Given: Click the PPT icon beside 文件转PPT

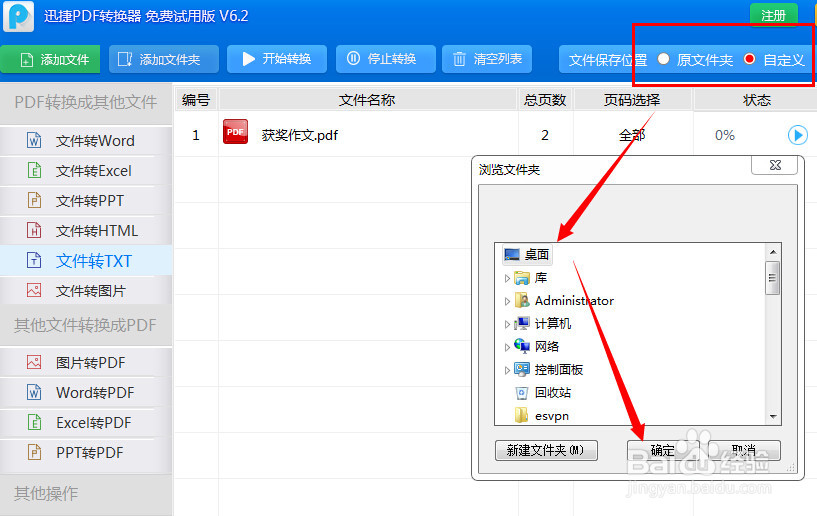Looking at the screenshot, I should pyautogui.click(x=34, y=201).
